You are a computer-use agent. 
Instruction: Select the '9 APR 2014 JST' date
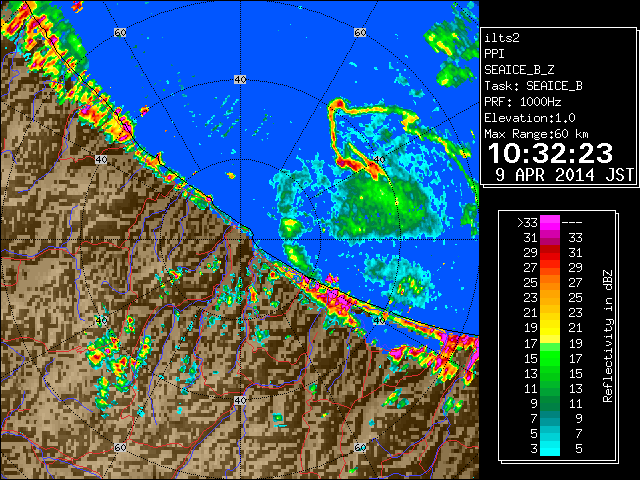click(564, 175)
